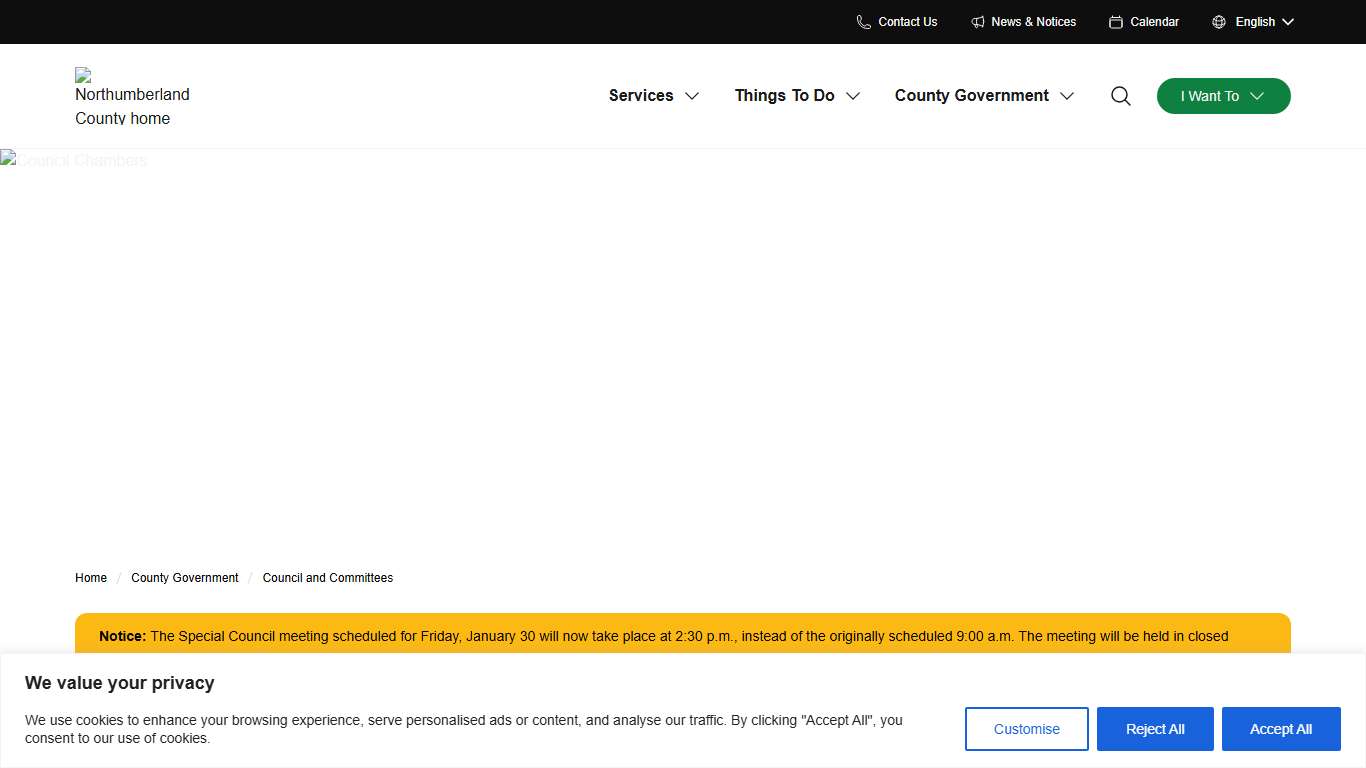Expand the Services menu
The height and width of the screenshot is (768, 1366).
654,96
